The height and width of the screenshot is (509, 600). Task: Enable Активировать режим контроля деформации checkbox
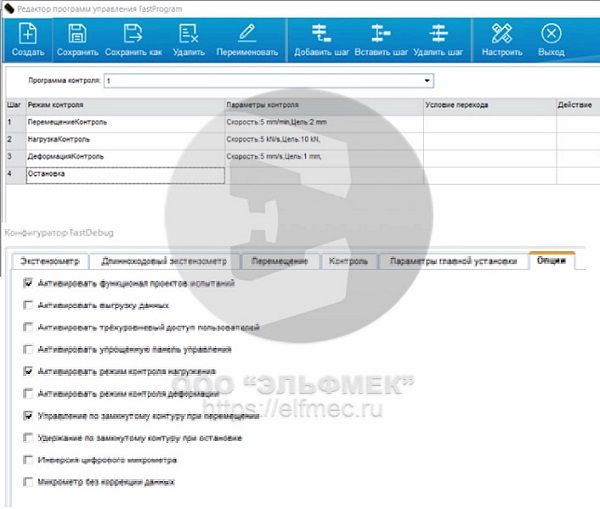28,393
